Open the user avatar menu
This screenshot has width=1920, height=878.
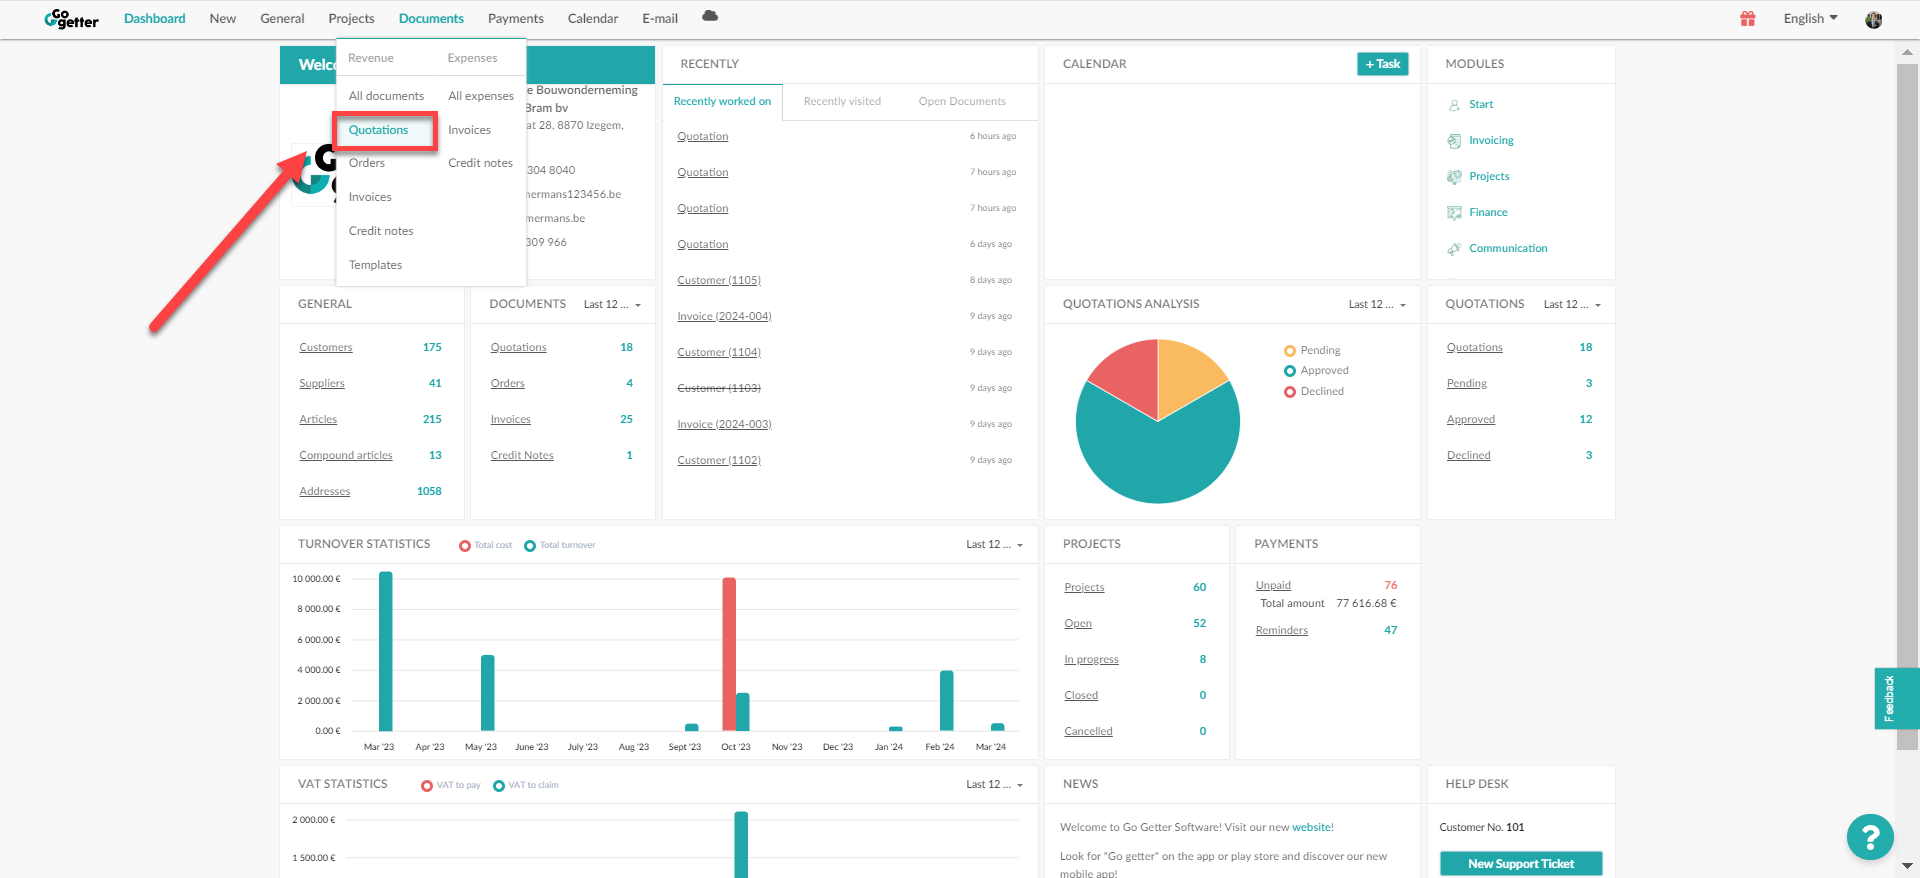[1874, 19]
